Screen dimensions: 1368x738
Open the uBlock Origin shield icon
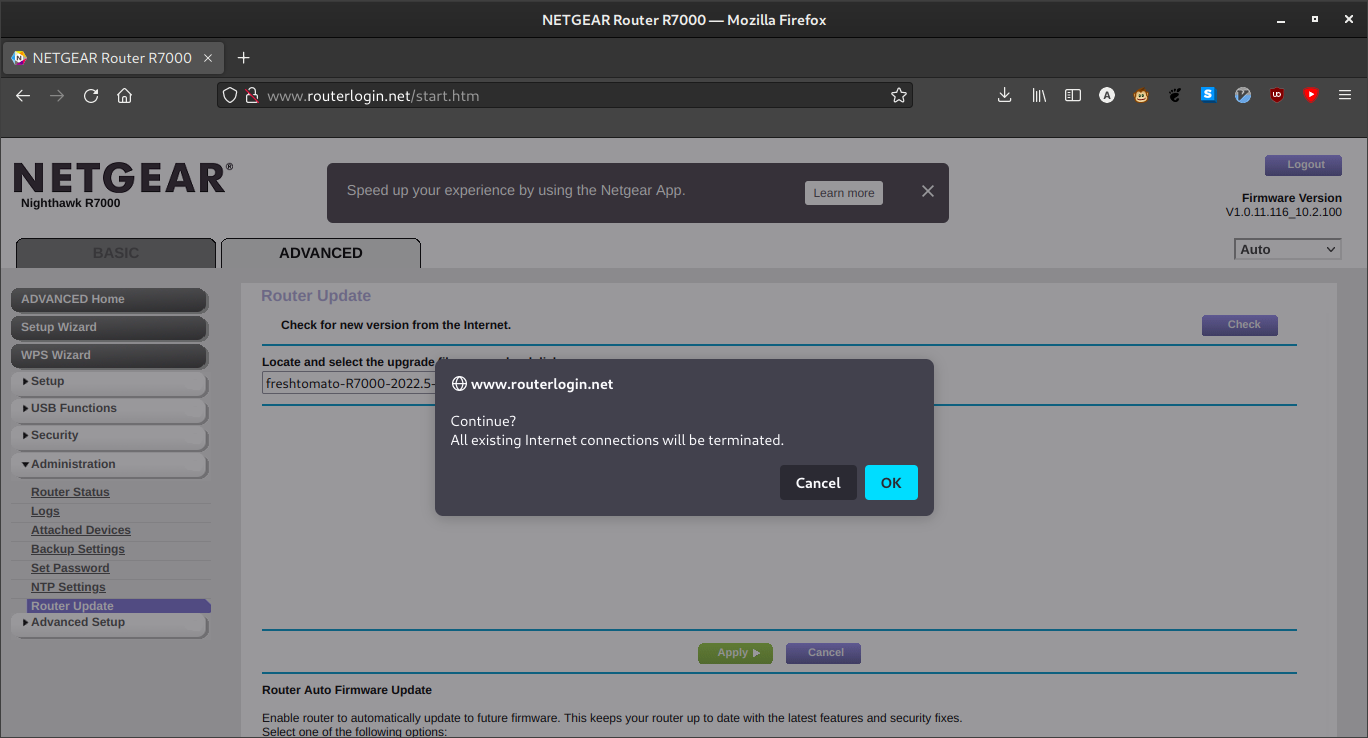point(1277,95)
